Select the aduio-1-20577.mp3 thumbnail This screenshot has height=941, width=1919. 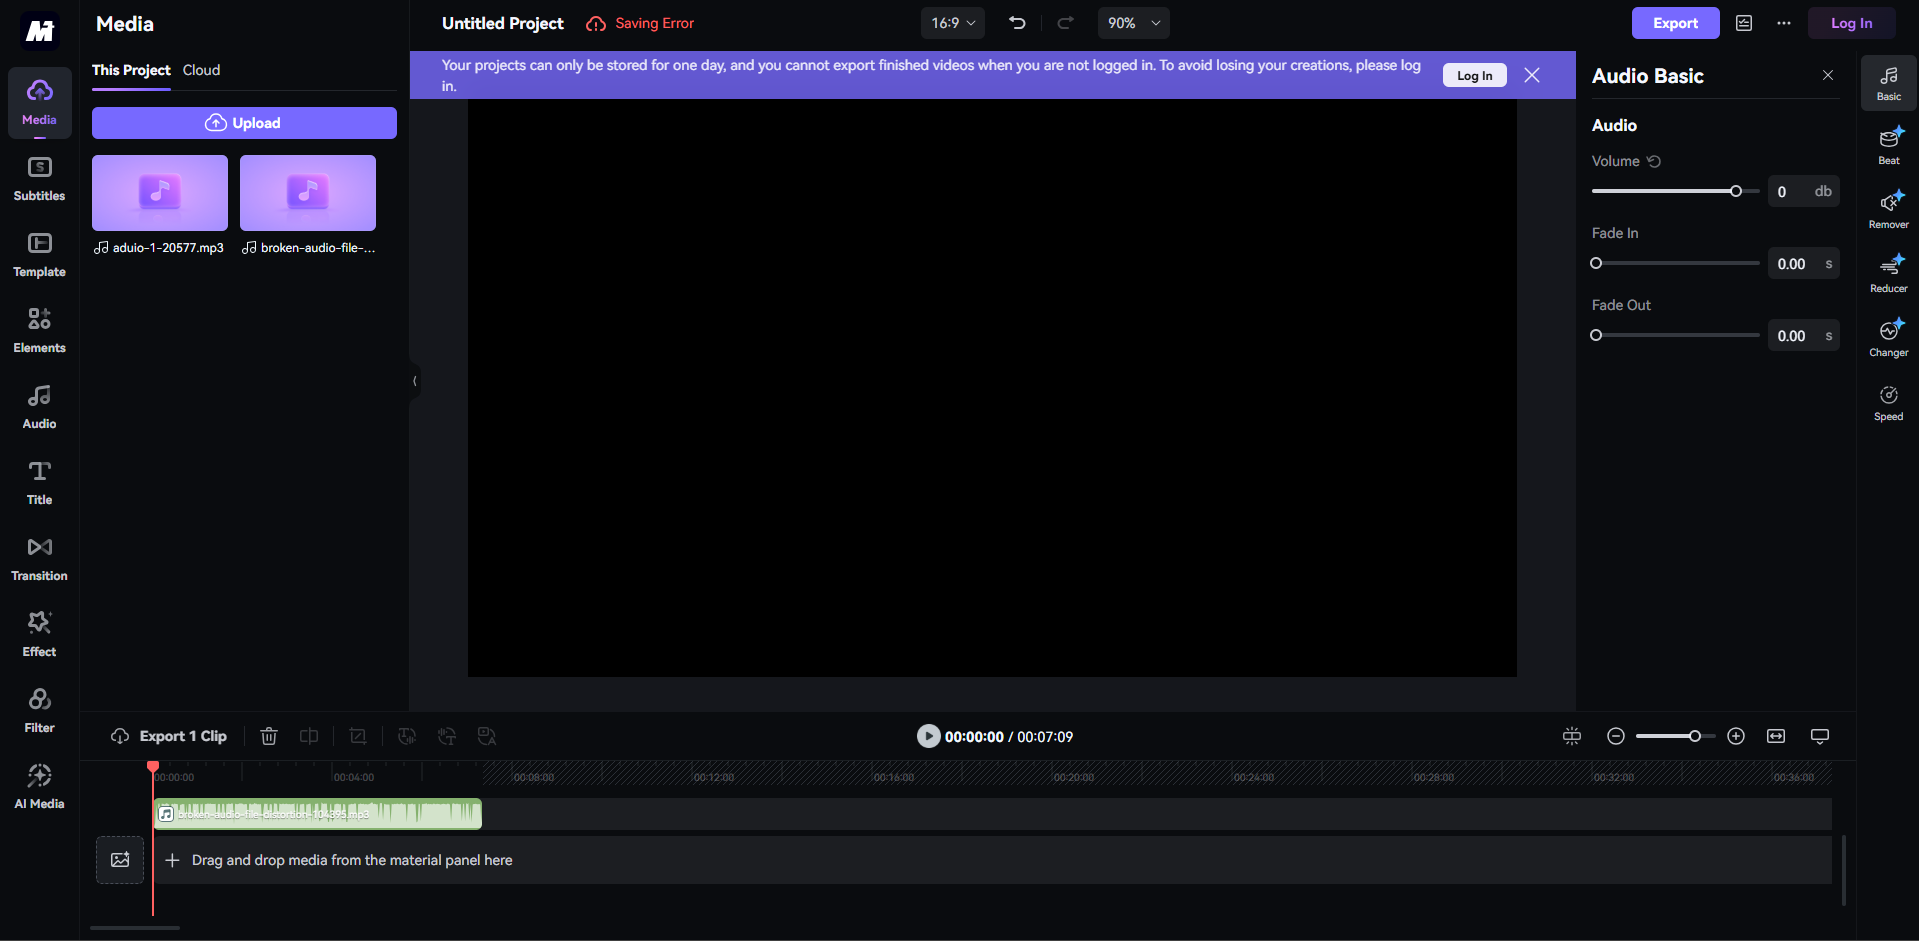click(x=160, y=193)
